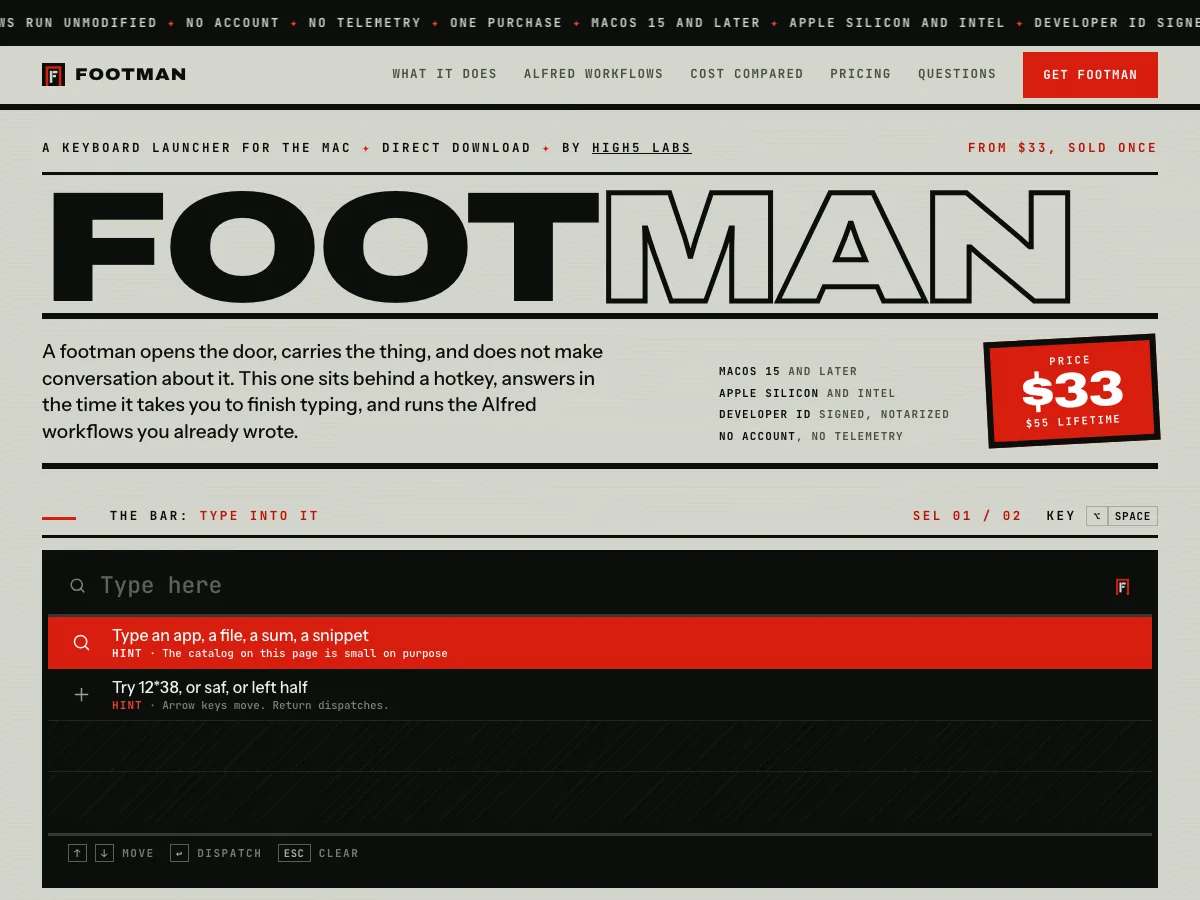Click the 'macOS 15 and later' spec line
Screen dimensions: 1200x900
[788, 371]
